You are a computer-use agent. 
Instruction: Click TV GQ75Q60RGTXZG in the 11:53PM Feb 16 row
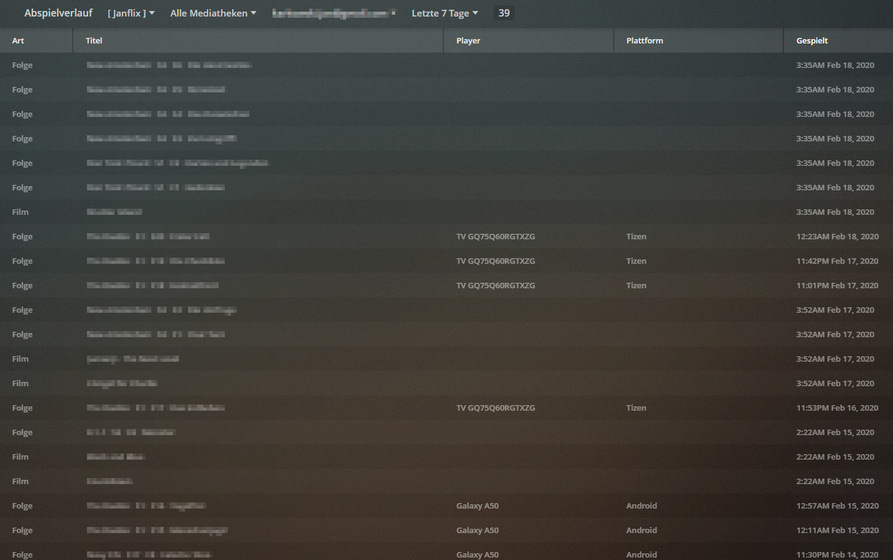pos(495,408)
